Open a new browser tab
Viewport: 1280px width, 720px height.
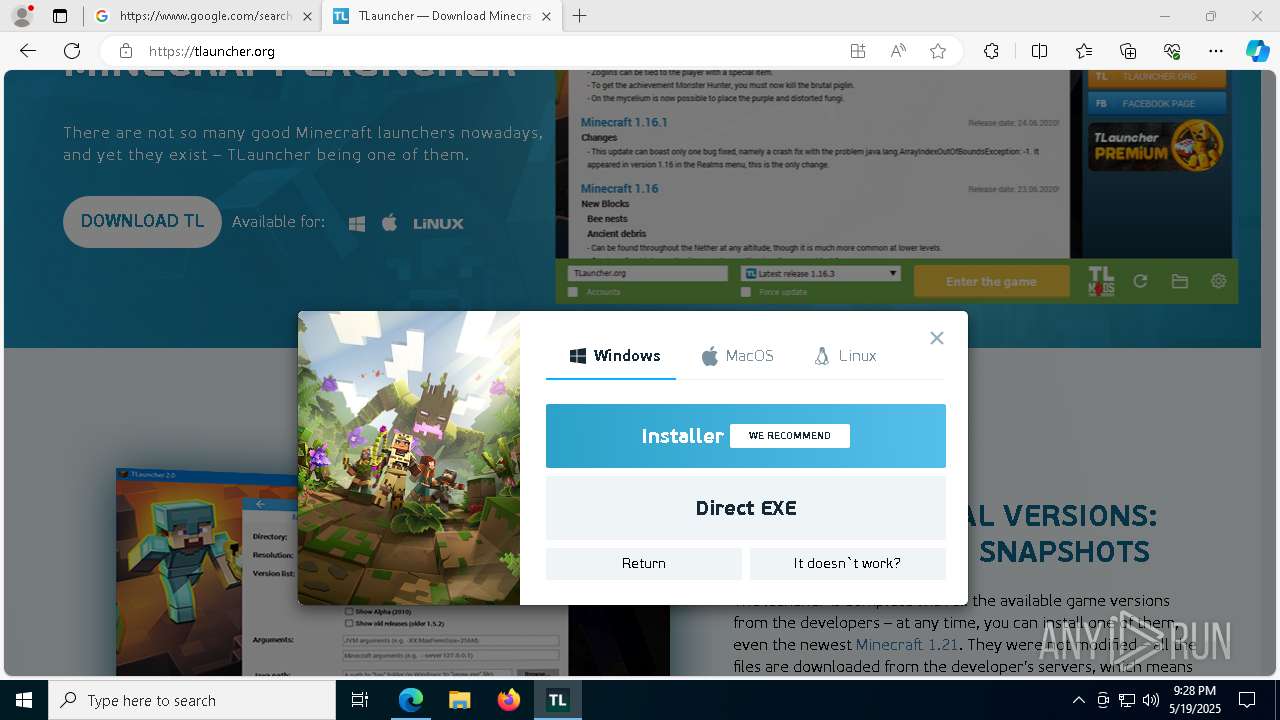tap(580, 16)
